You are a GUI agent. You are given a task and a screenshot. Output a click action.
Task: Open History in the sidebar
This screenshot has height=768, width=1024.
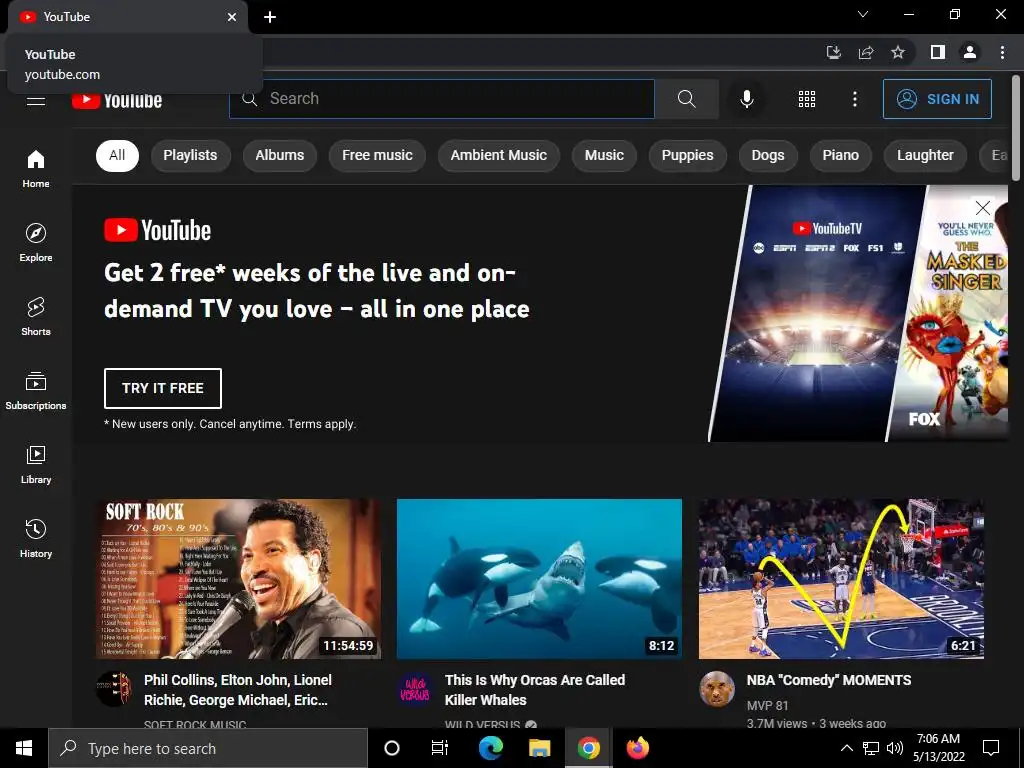tap(36, 539)
